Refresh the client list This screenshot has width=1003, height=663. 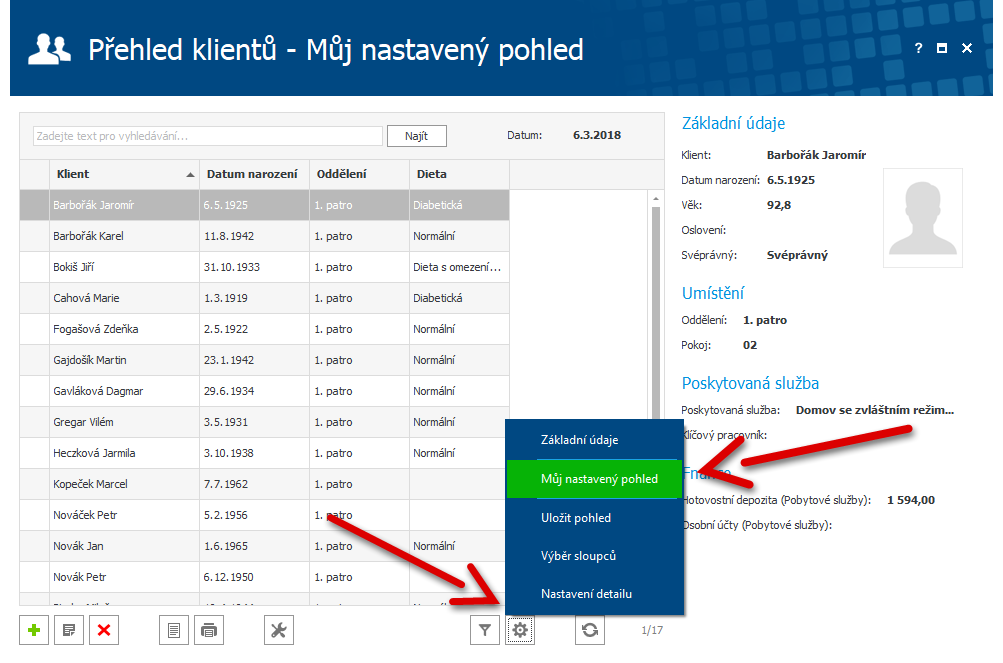(x=590, y=630)
